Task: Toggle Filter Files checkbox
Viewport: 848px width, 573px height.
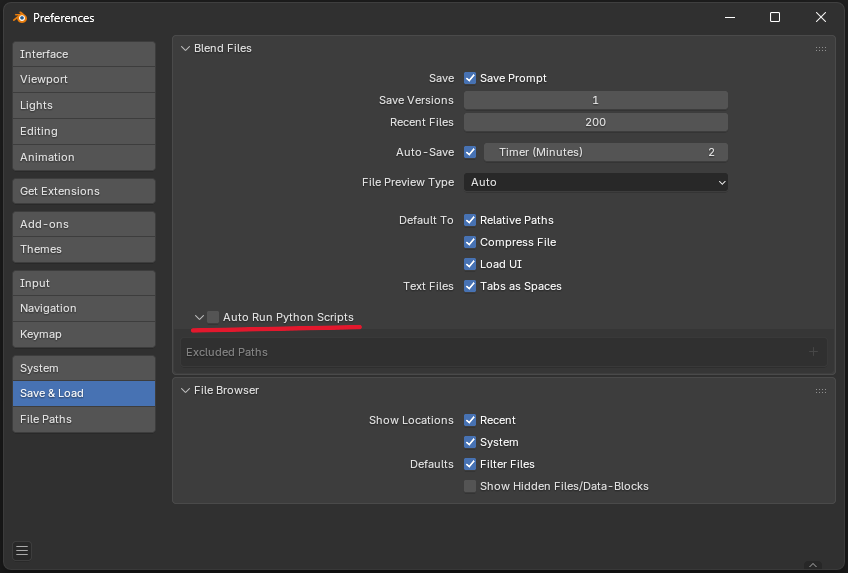Action: (x=470, y=464)
